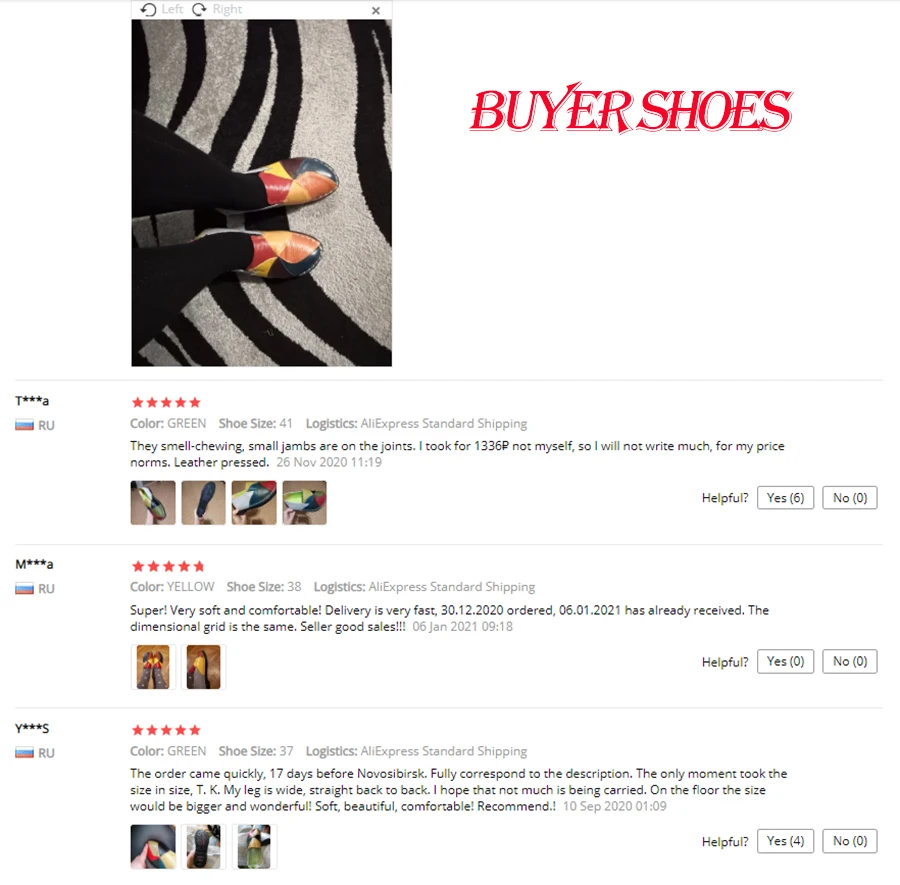
Task: Rotate the review photo left
Action: coord(162,9)
